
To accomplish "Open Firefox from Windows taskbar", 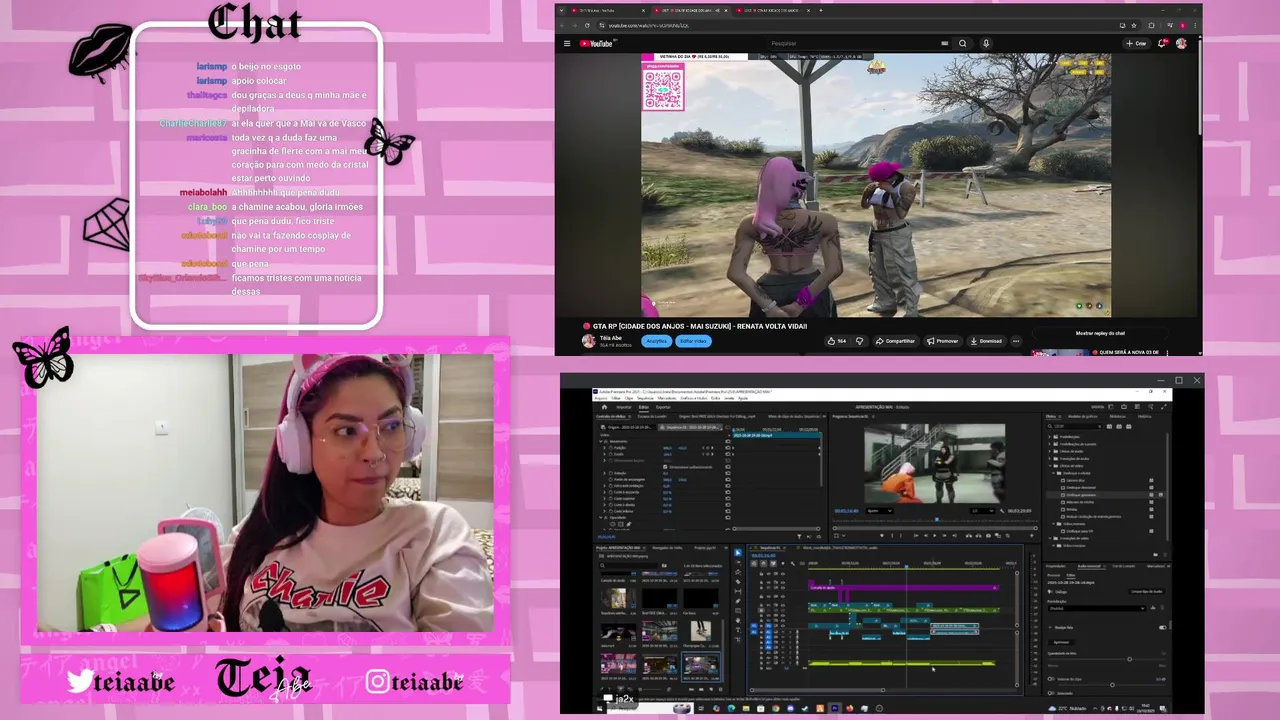I will [849, 708].
